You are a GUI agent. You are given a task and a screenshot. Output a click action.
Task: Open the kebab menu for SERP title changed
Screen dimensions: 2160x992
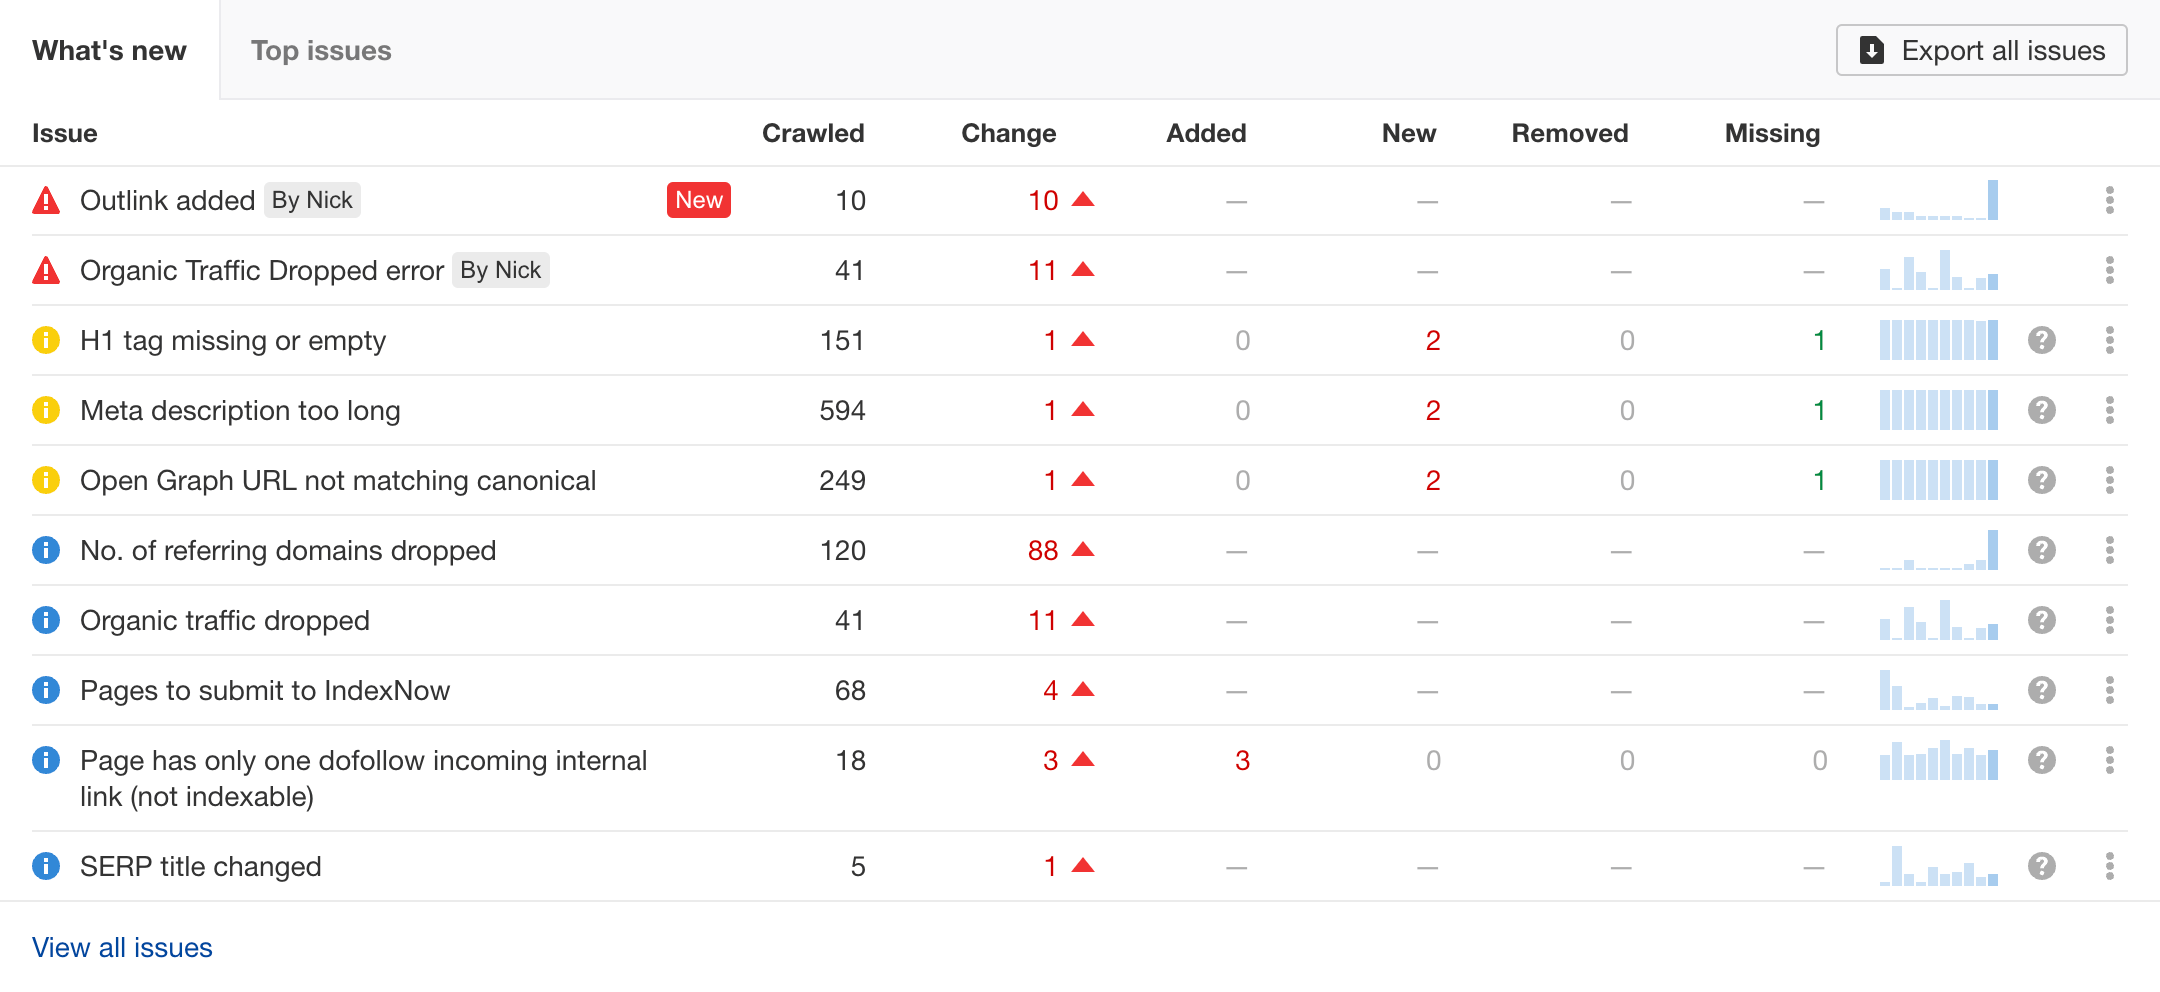(x=2110, y=866)
